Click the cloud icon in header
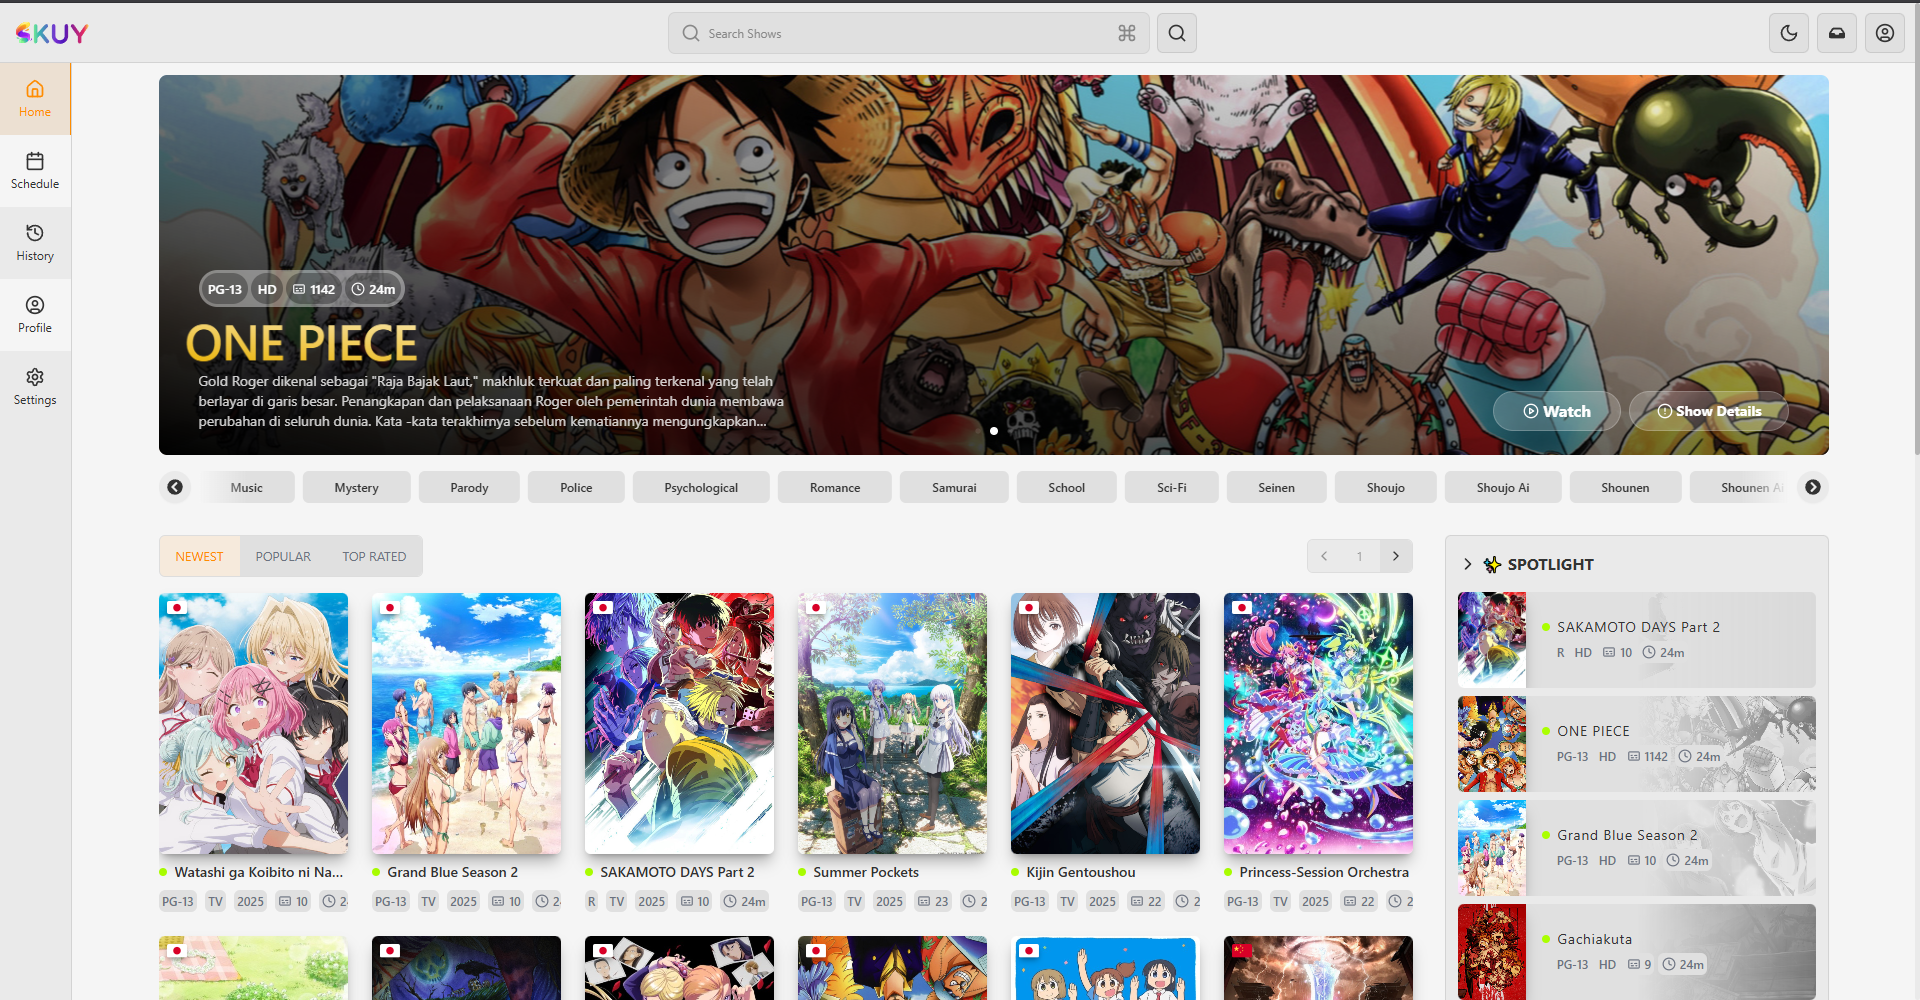The width and height of the screenshot is (1920, 1000). coord(1837,33)
